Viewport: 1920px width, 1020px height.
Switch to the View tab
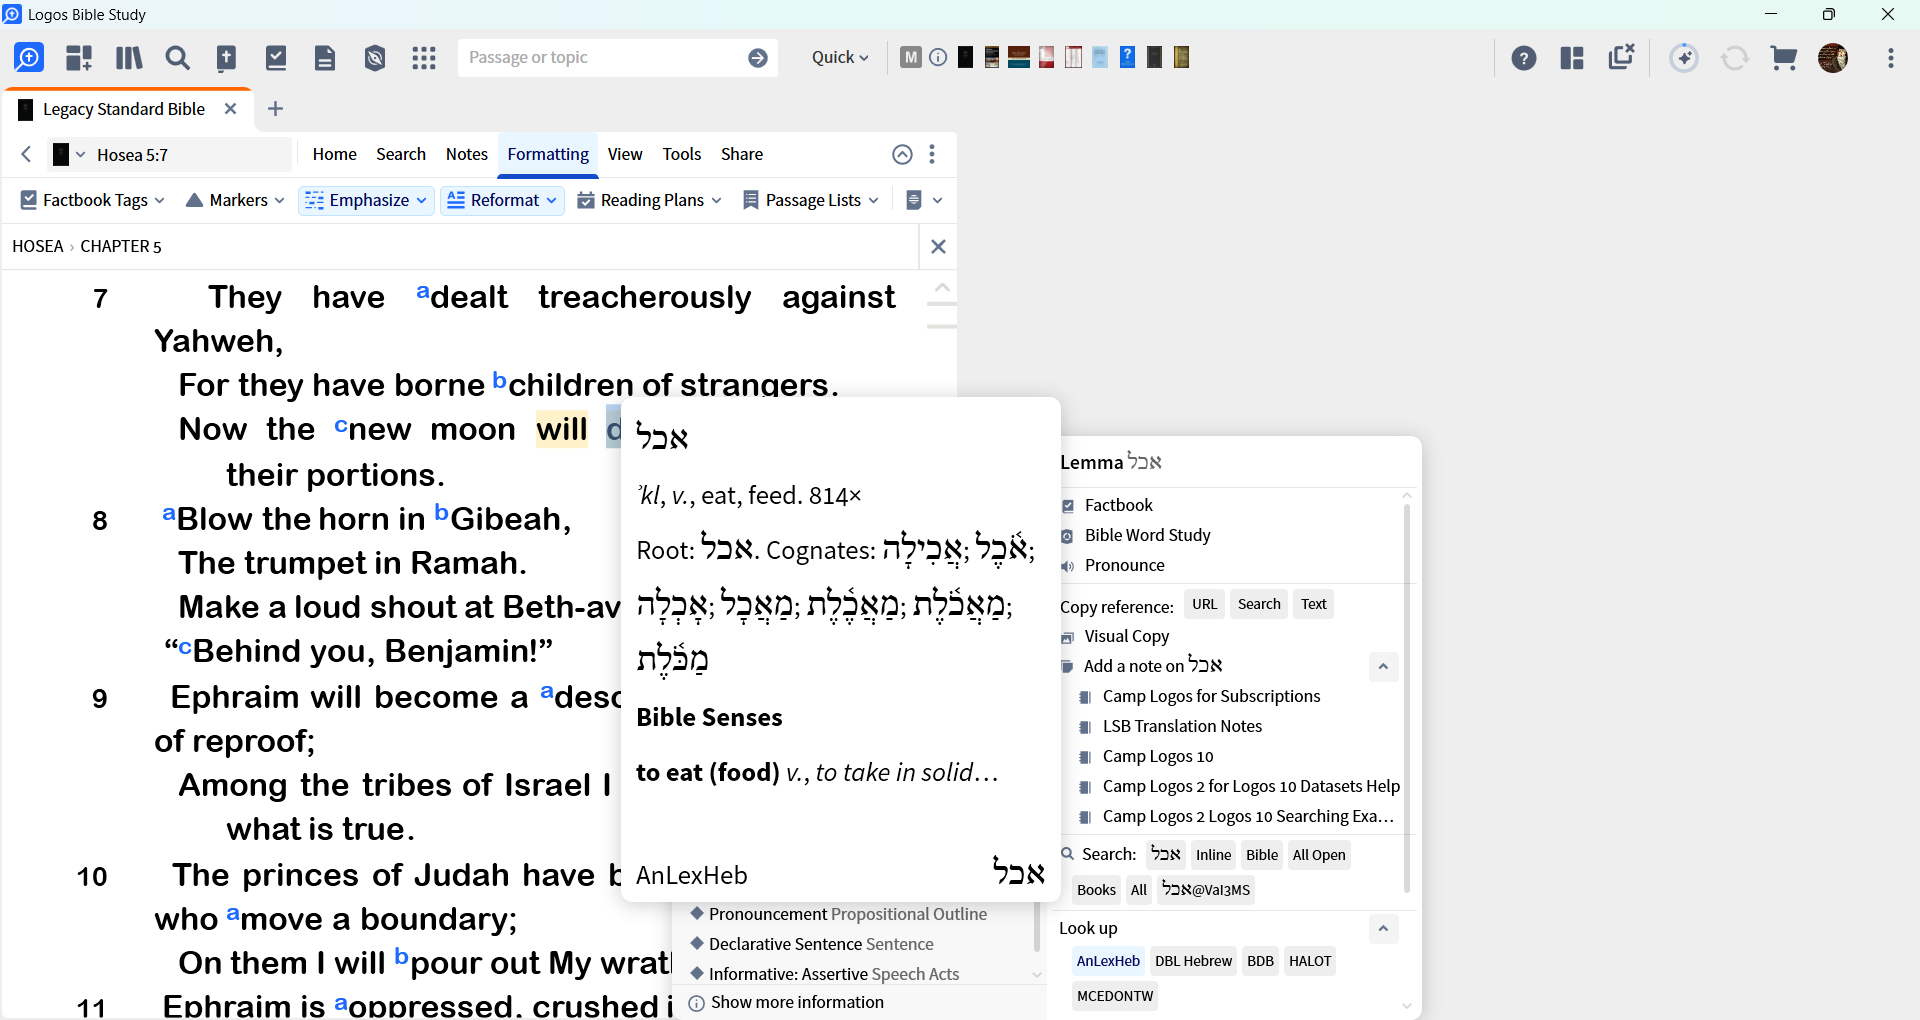pos(625,154)
